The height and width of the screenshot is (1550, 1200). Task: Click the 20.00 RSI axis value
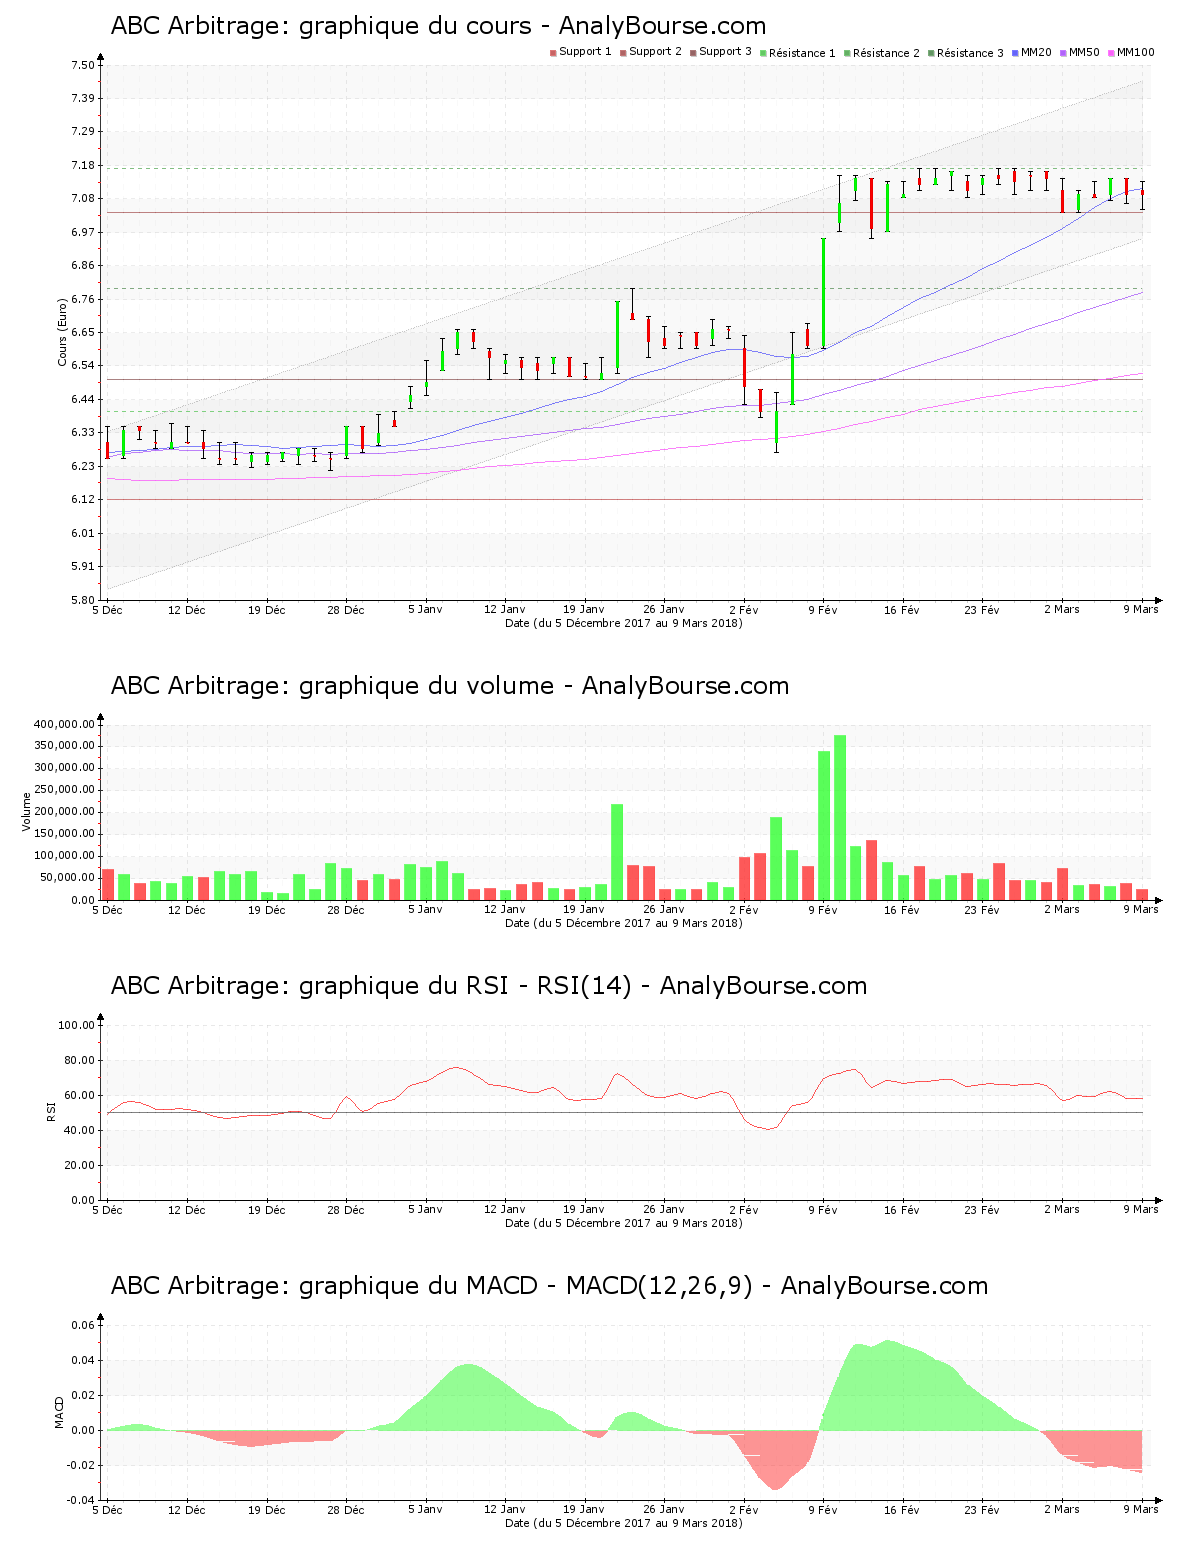[x=80, y=1165]
